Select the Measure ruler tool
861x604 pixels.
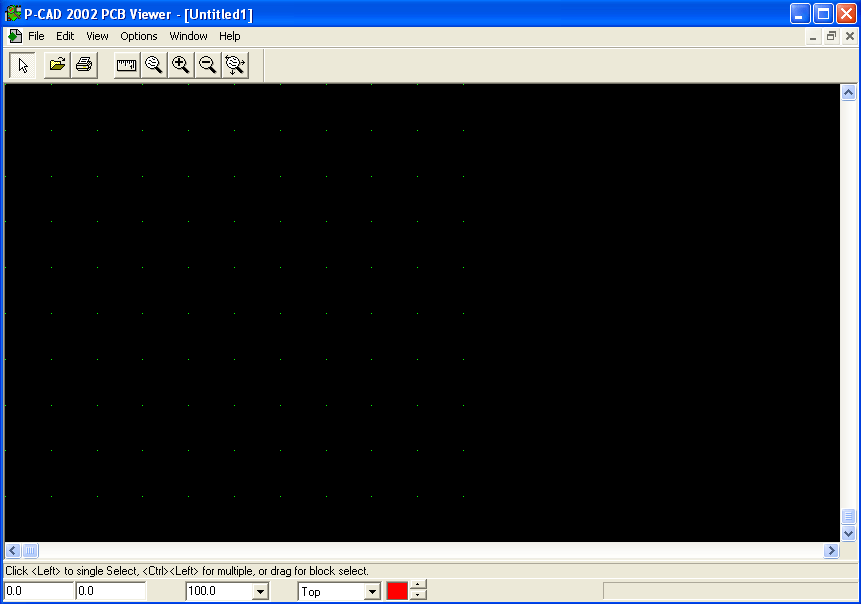coord(127,65)
